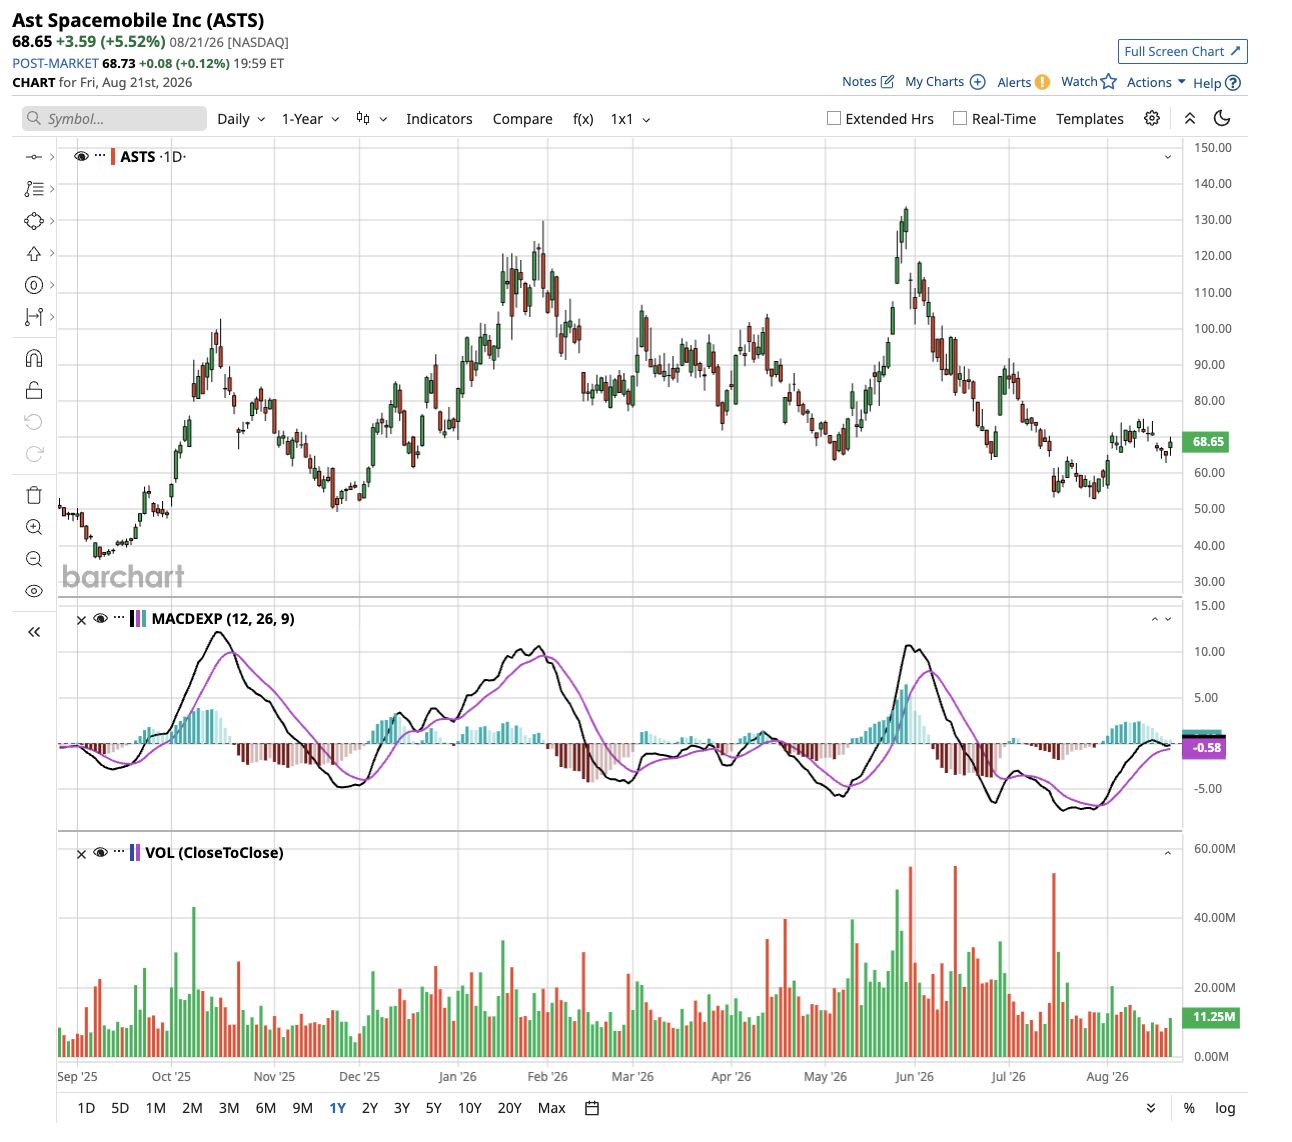The width and height of the screenshot is (1292, 1142).
Task: Open the circled zero tool
Action: pyautogui.click(x=34, y=285)
